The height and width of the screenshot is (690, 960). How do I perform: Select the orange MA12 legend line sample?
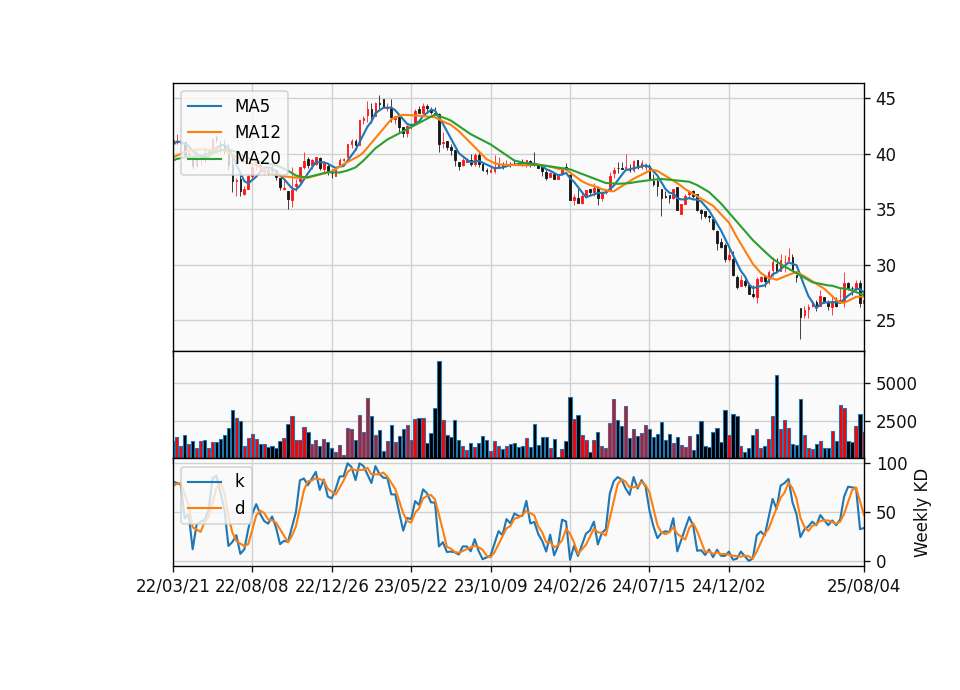click(204, 132)
